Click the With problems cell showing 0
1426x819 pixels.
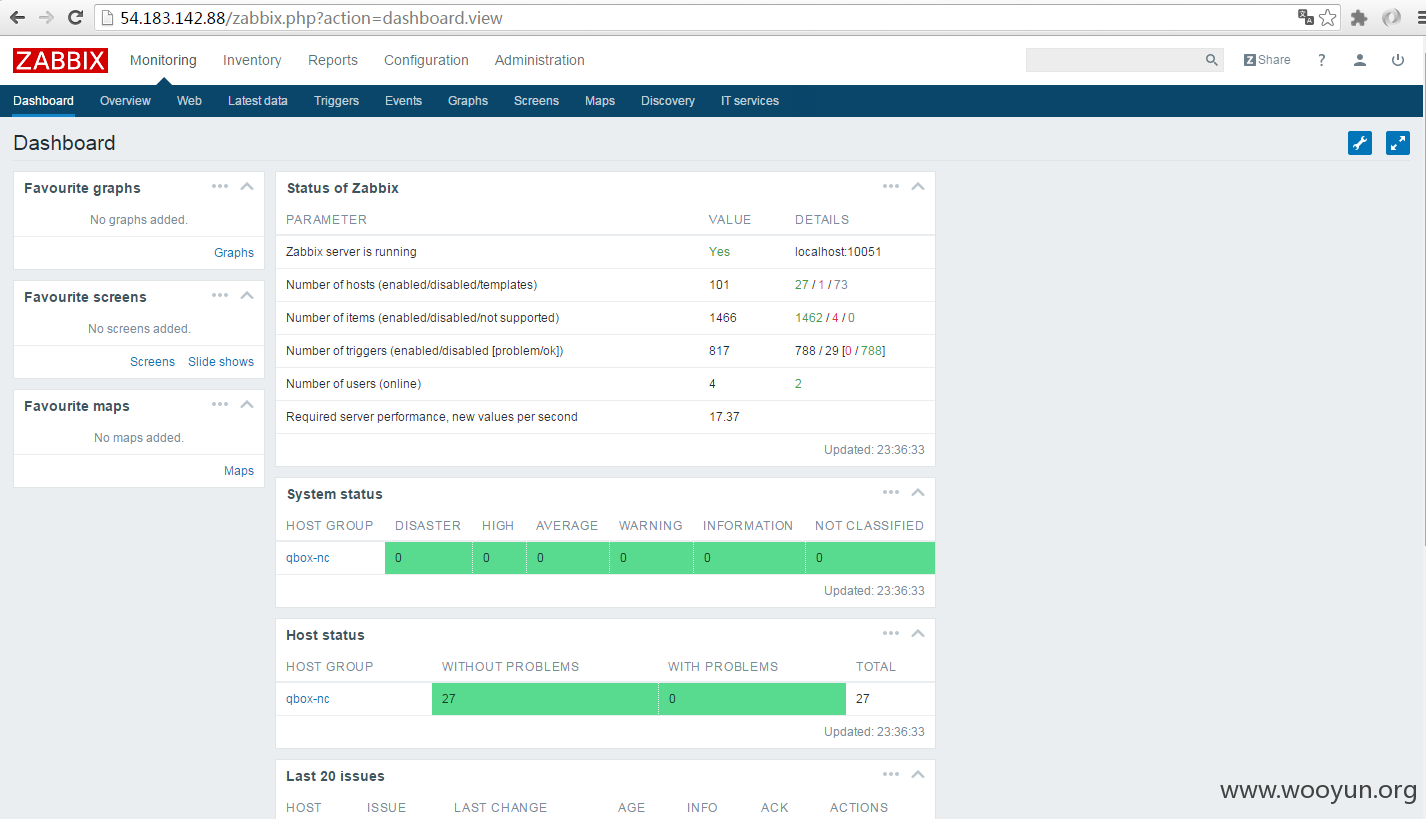coord(752,699)
